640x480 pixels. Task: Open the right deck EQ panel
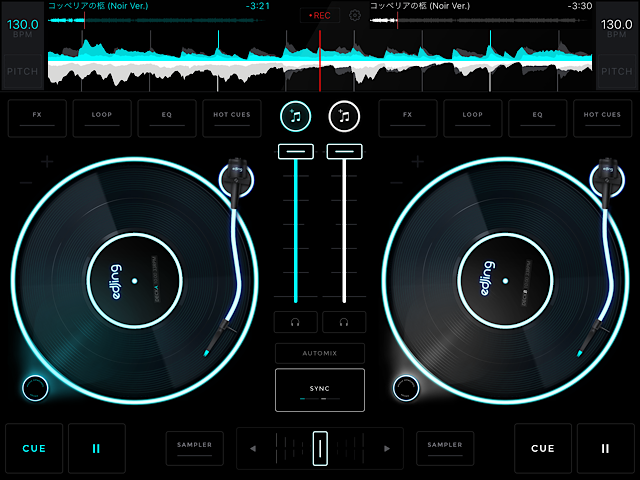coord(538,118)
